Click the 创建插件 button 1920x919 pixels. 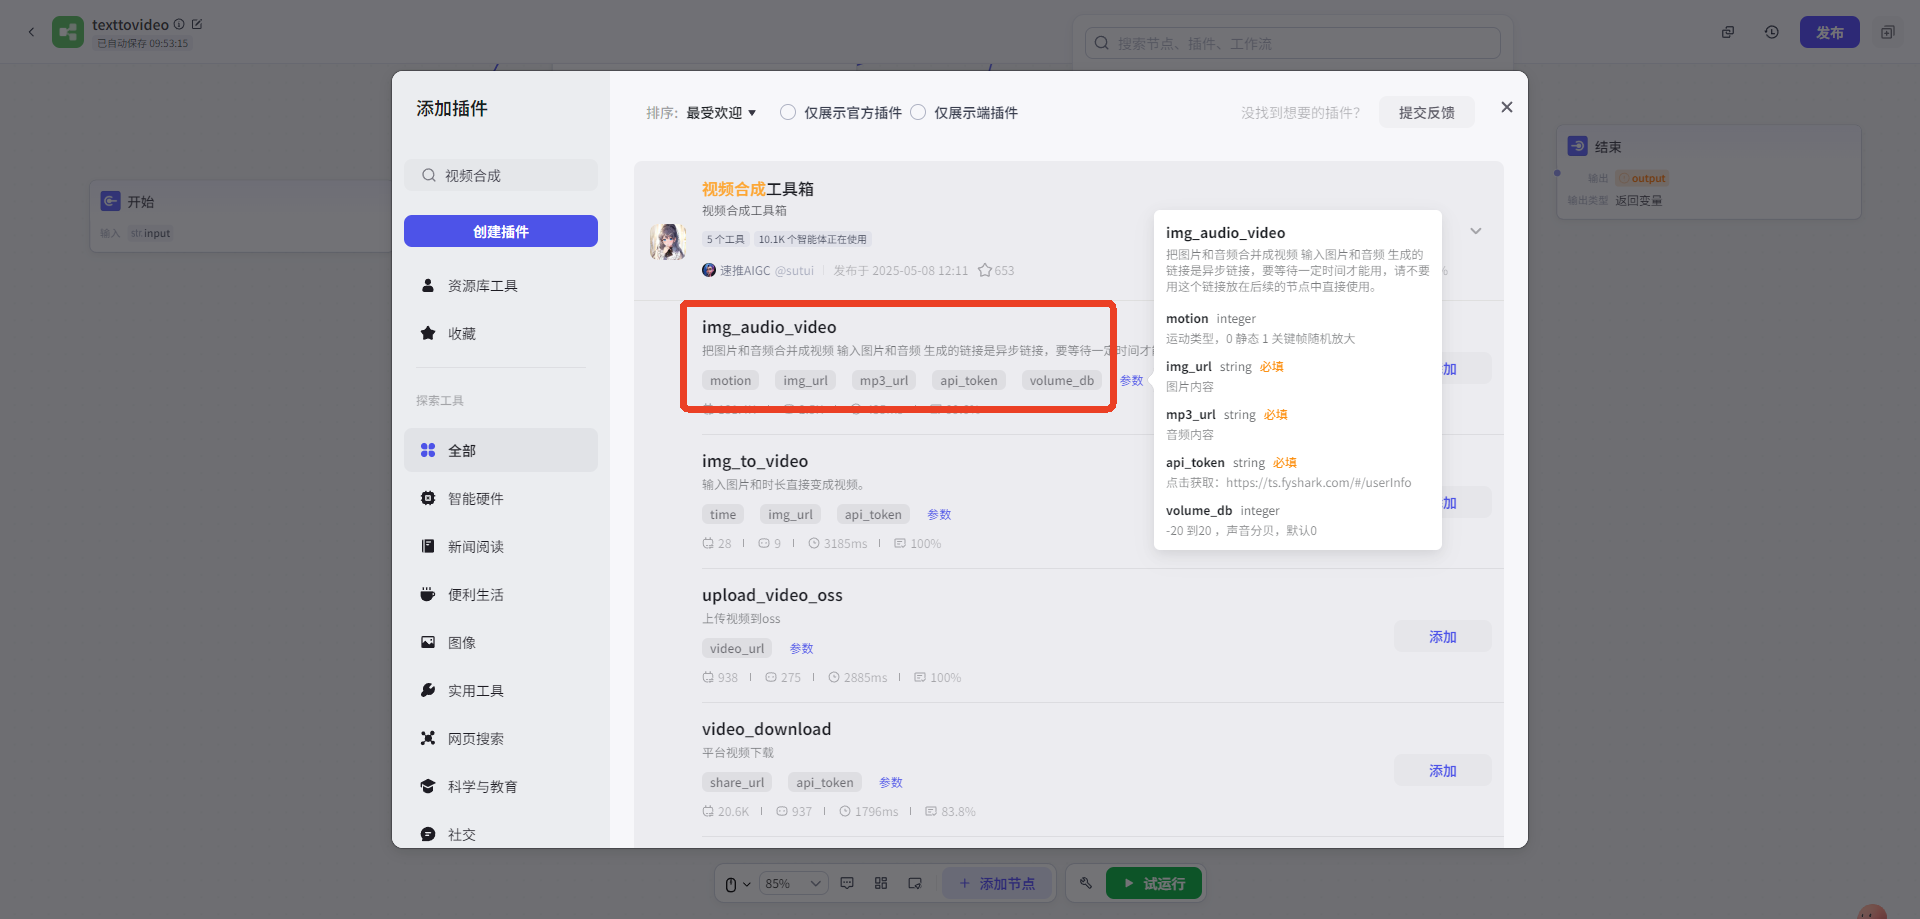(x=501, y=232)
